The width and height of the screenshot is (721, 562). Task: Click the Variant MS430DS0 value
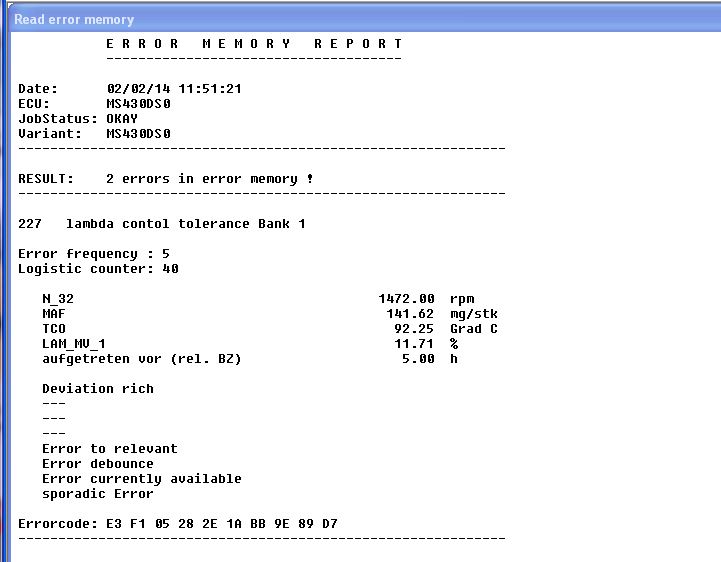click(x=138, y=134)
